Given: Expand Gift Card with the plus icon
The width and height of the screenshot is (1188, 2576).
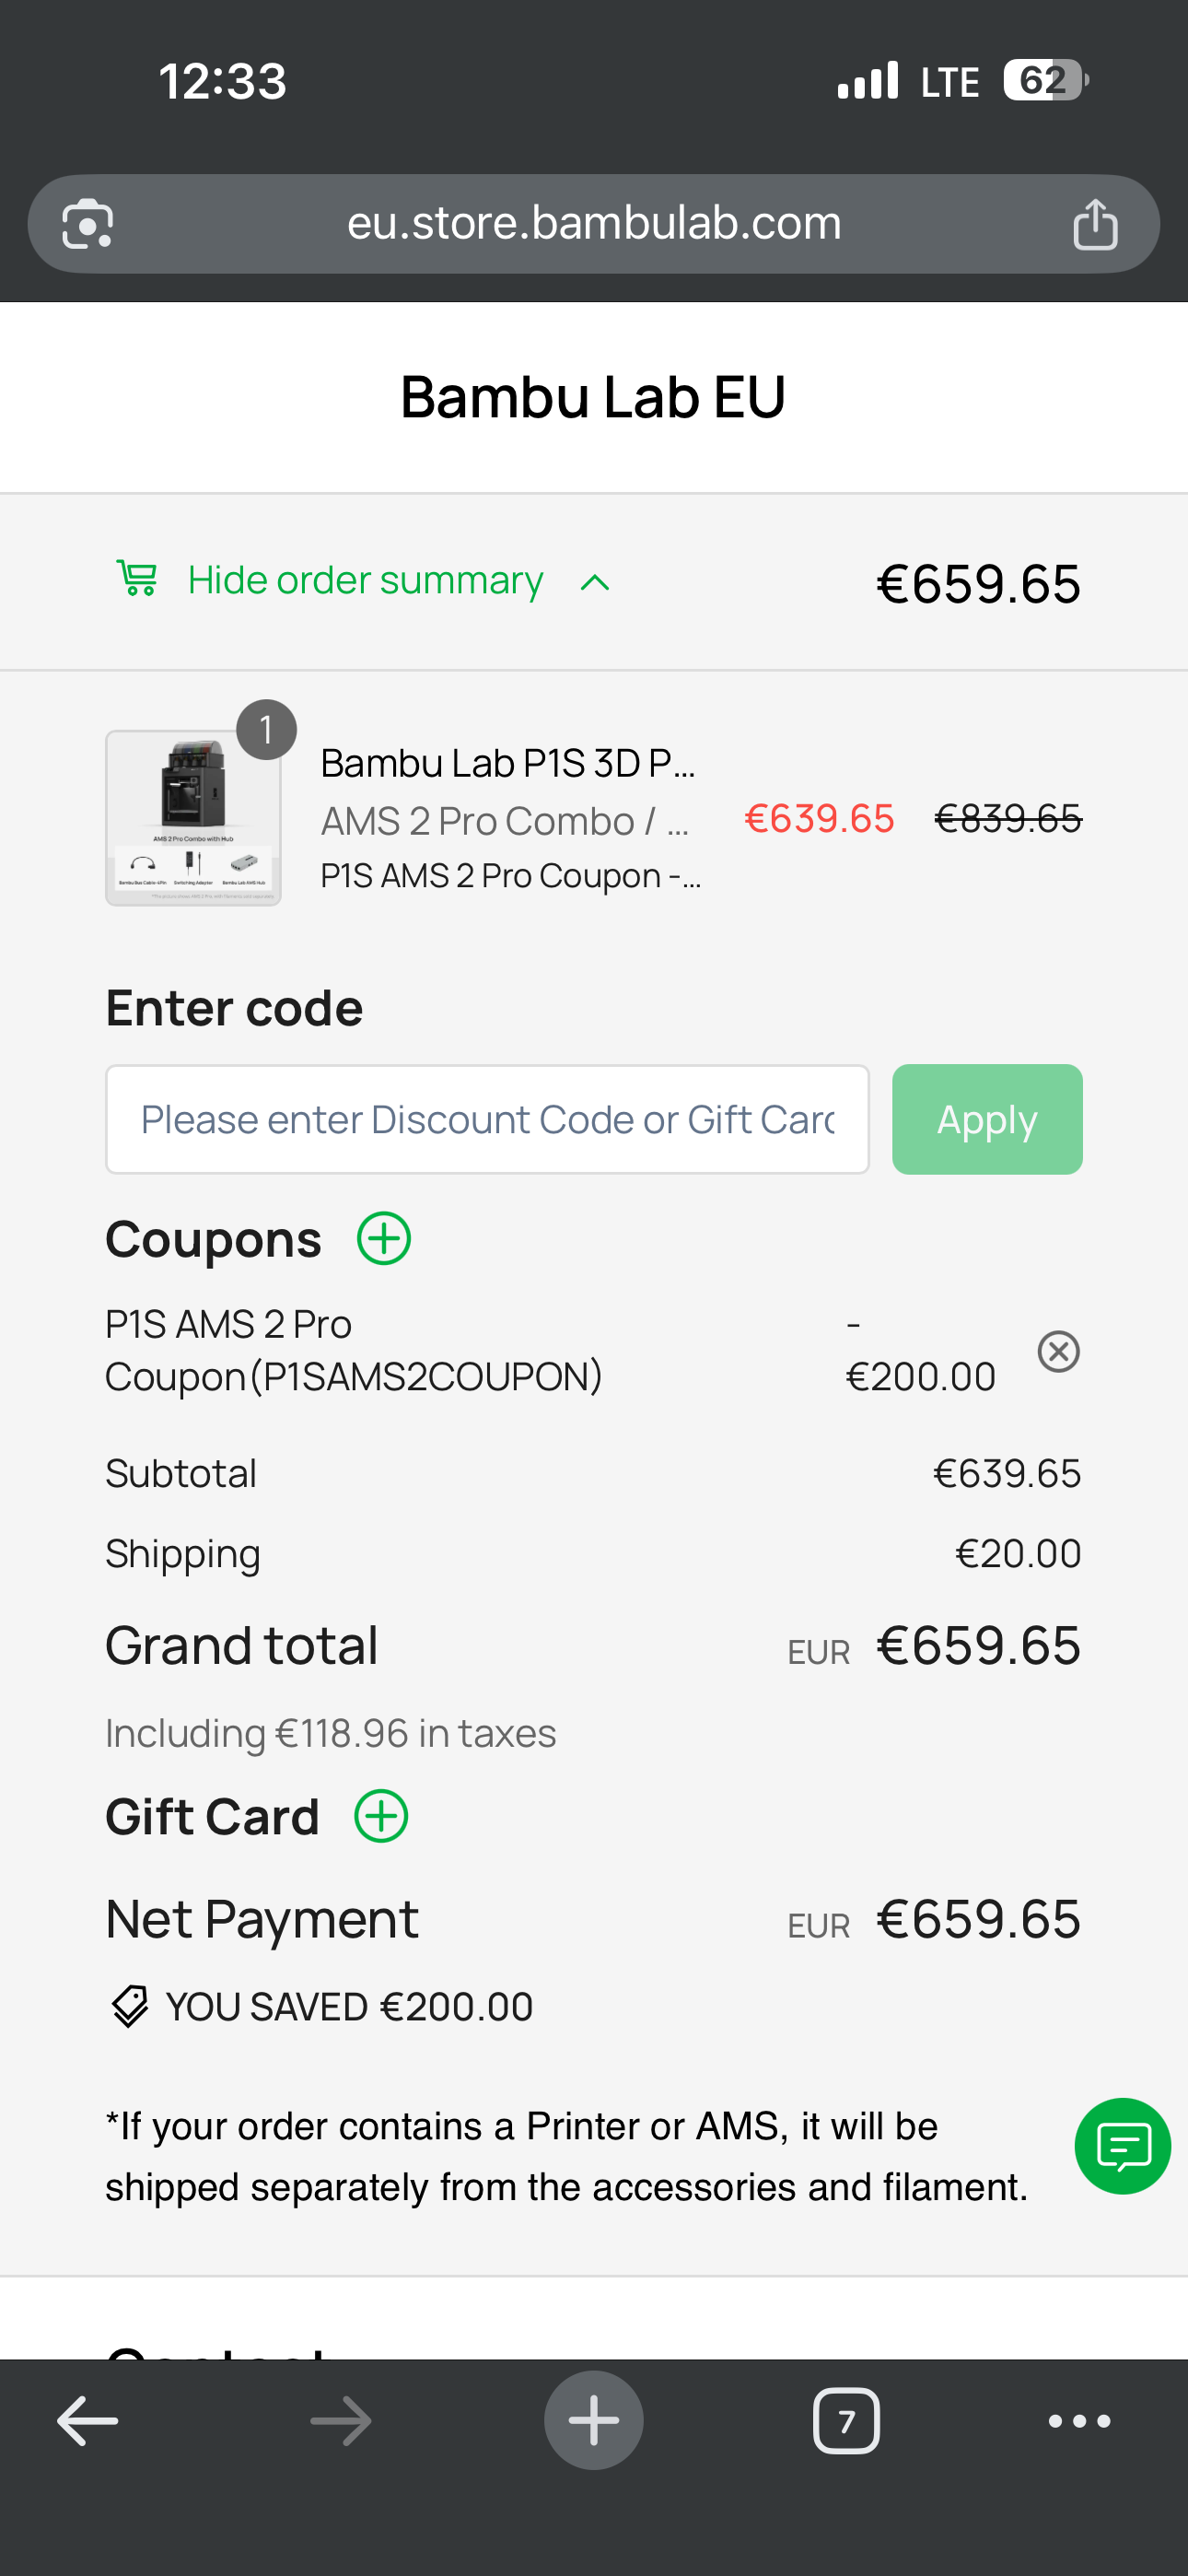Looking at the screenshot, I should pos(381,1816).
